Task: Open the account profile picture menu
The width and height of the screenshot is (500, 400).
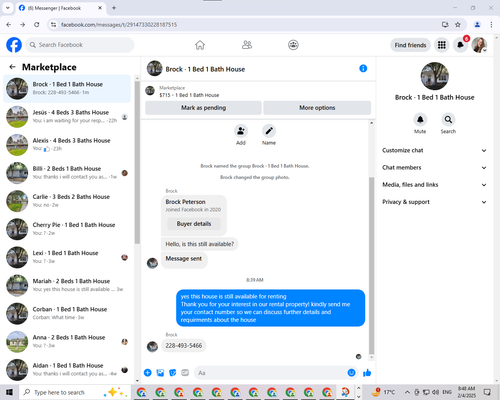Action: pos(479,45)
